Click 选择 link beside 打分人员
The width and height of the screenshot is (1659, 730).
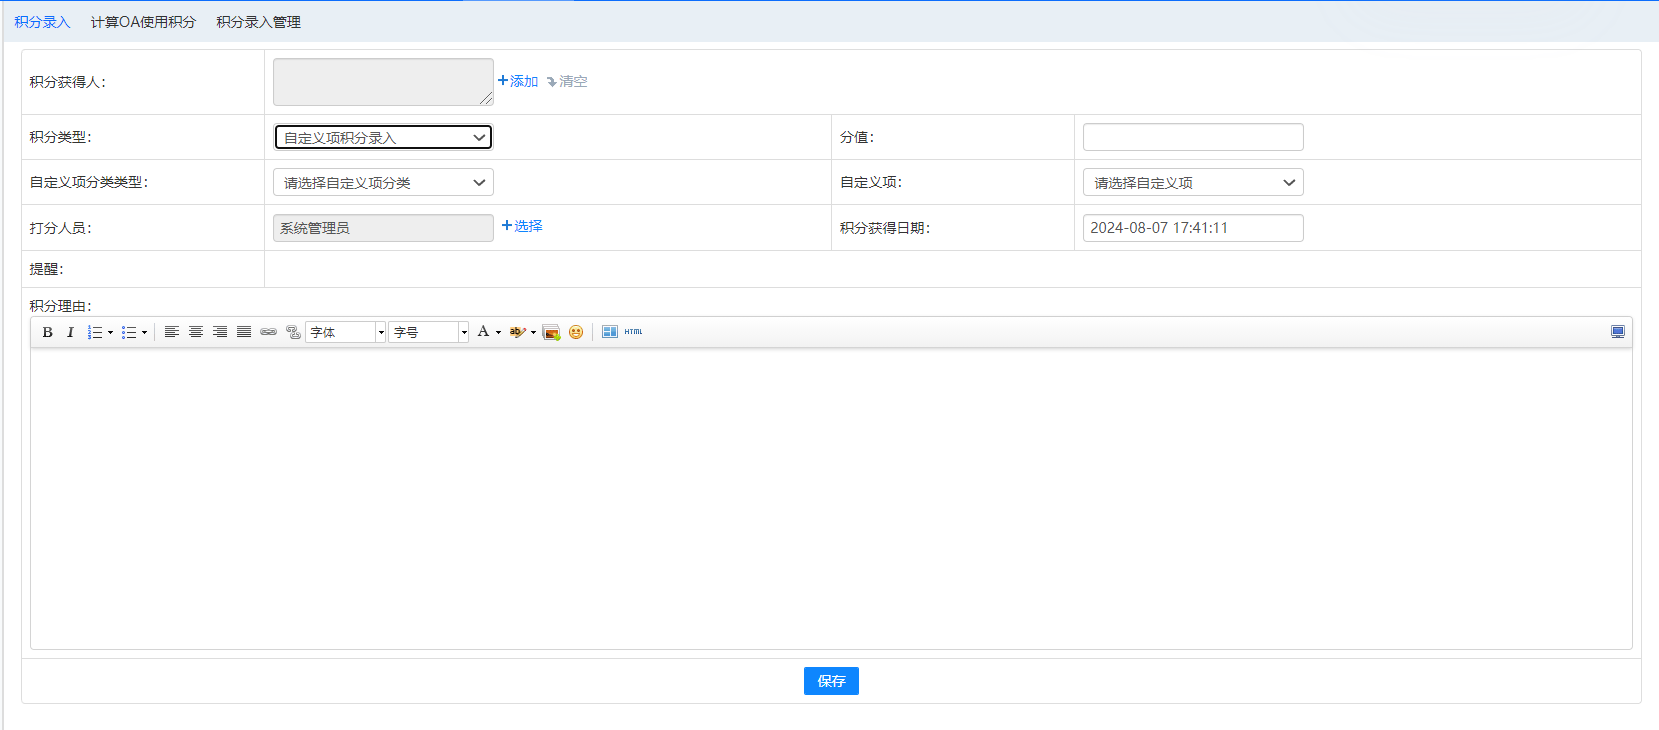522,226
